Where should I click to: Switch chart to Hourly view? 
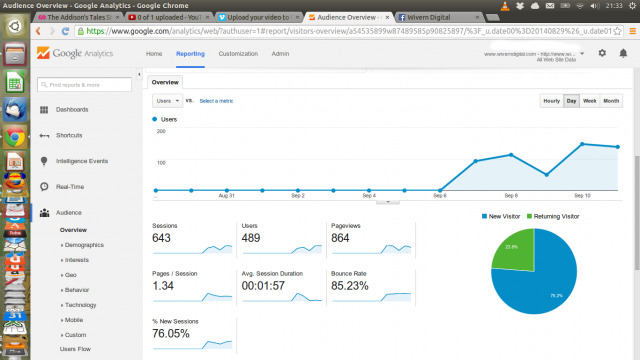tap(551, 101)
